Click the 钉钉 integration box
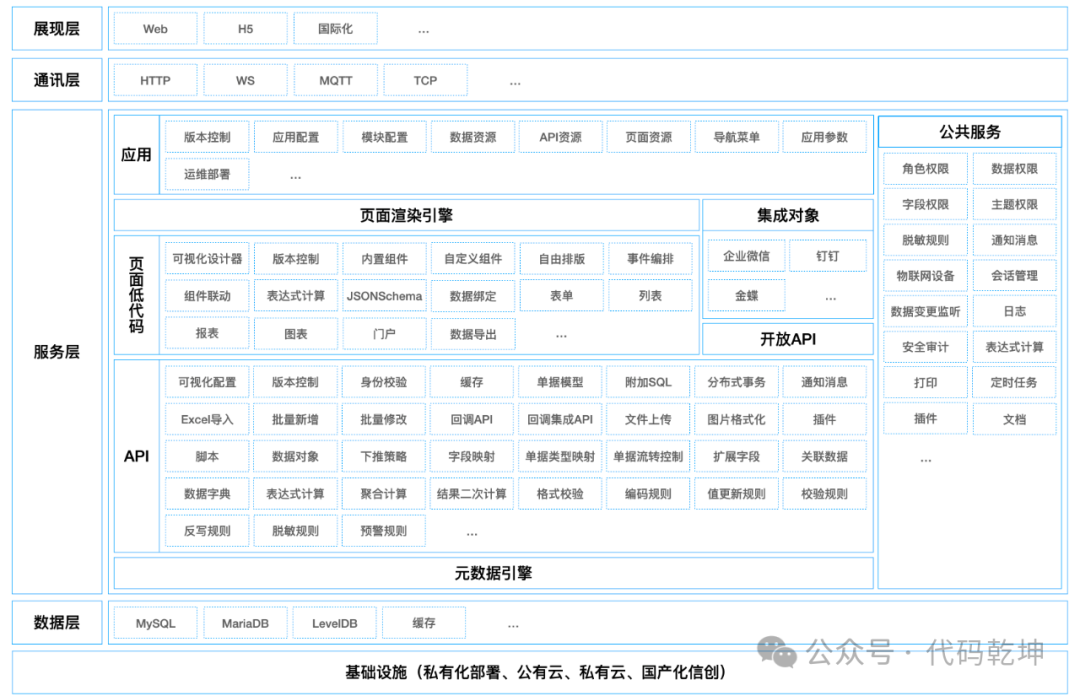1080x696 pixels. tap(828, 256)
